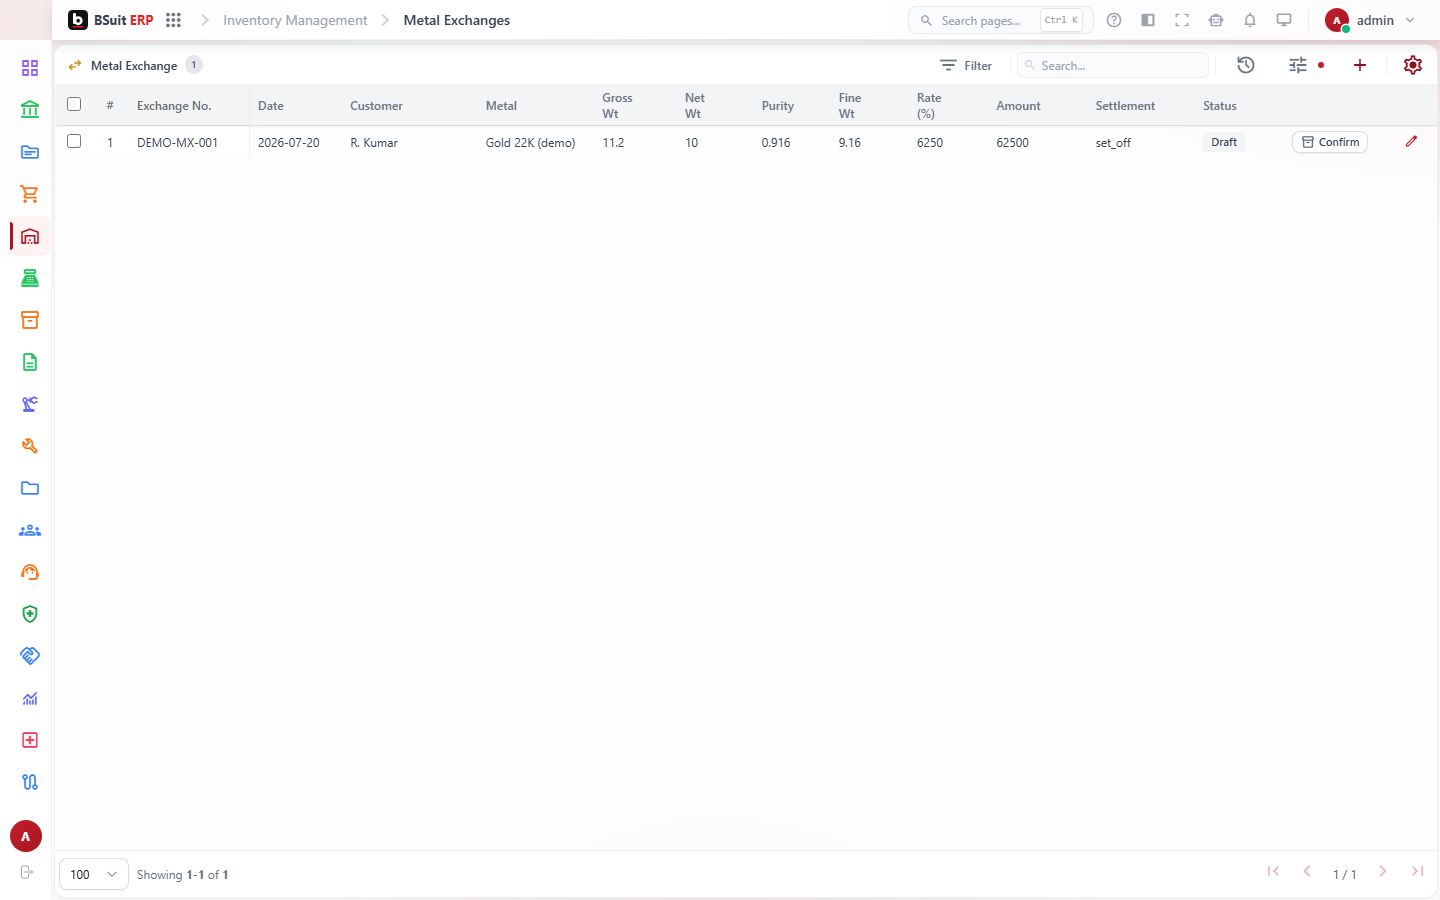Image resolution: width=1440 pixels, height=900 pixels.
Task: Open the analytics chart icon in sidebar
Action: pyautogui.click(x=30, y=698)
